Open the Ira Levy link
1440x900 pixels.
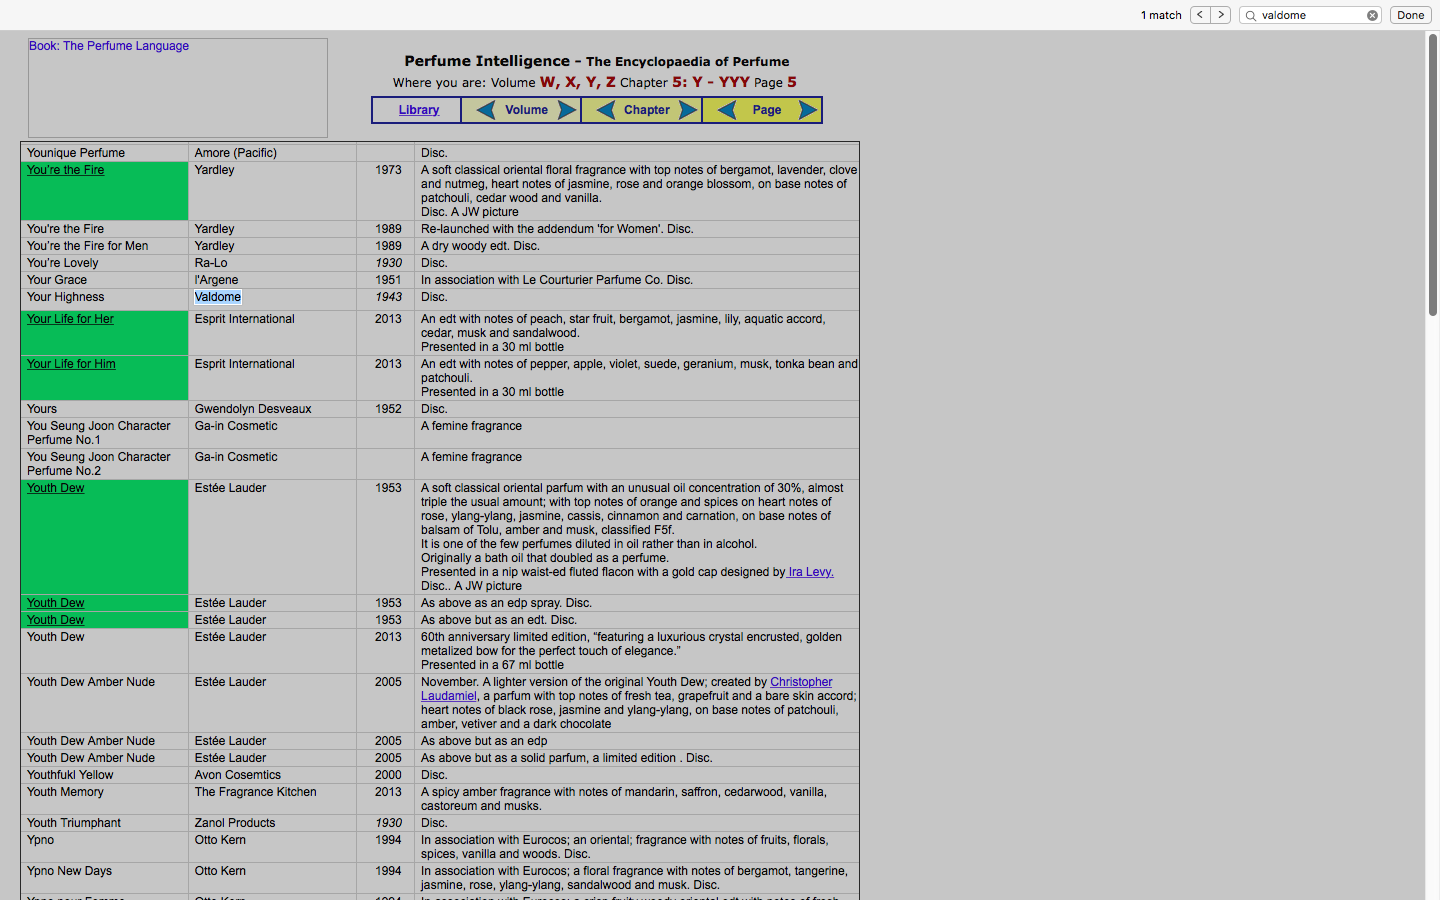click(809, 572)
